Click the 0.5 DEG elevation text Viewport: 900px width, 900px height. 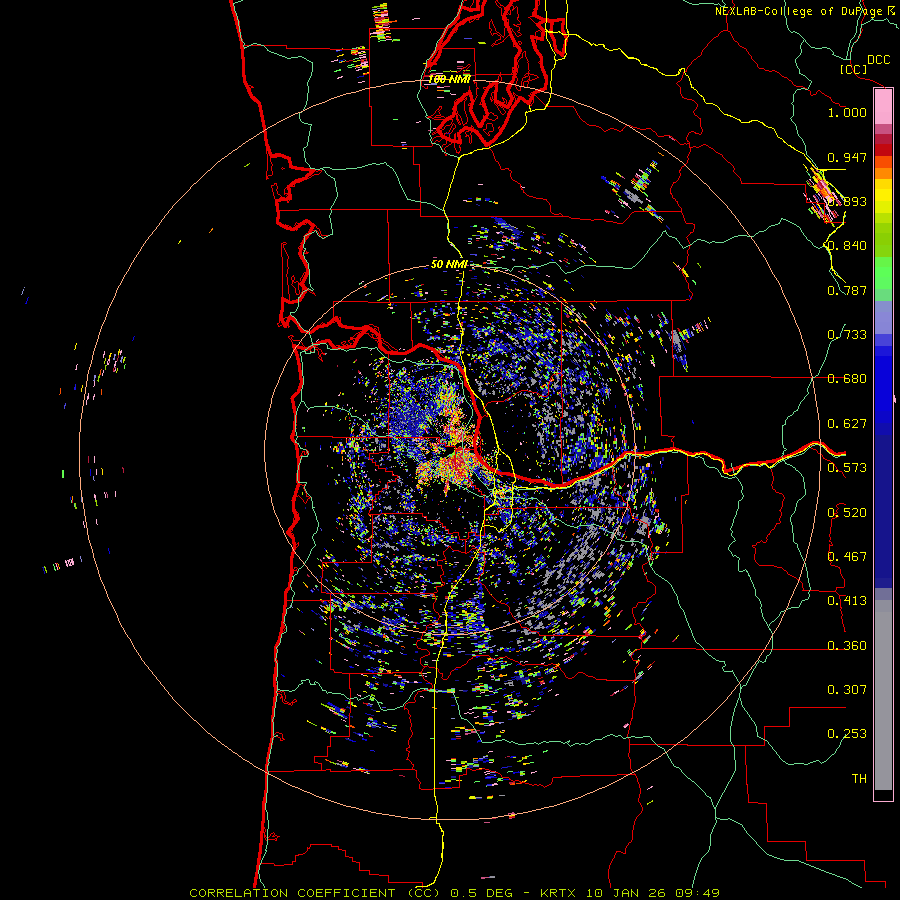[482, 893]
